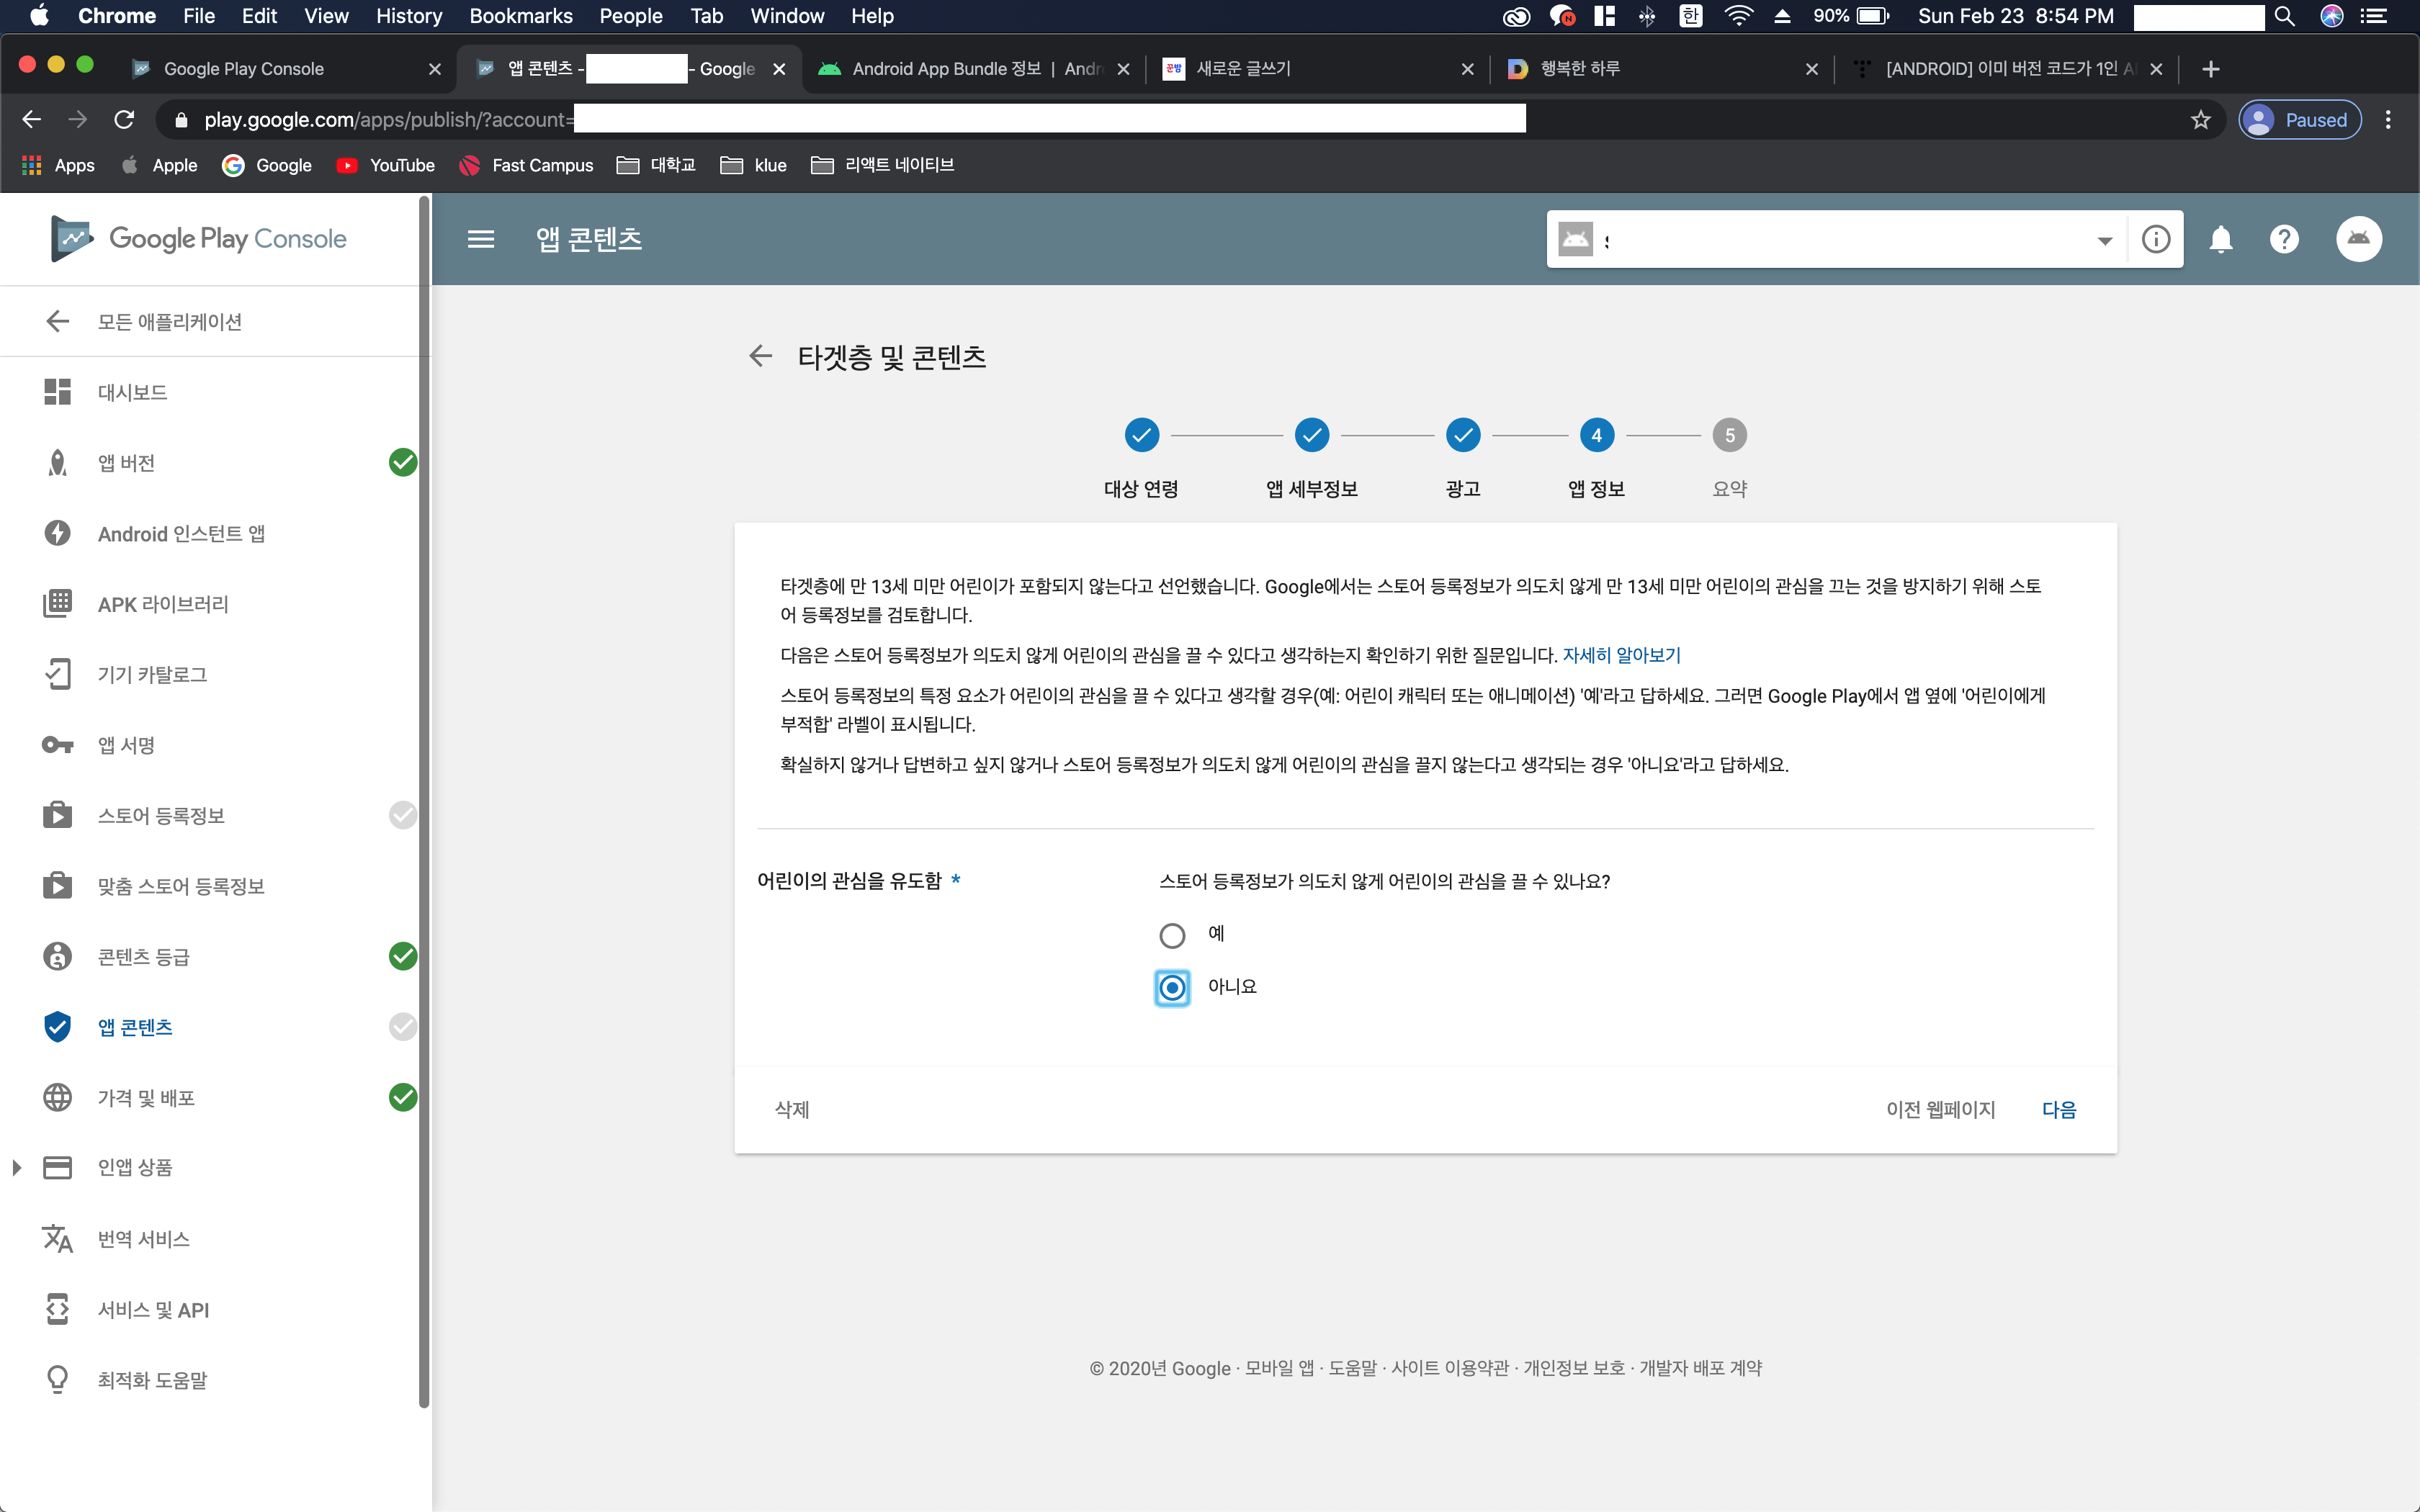This screenshot has width=2420, height=1512.
Task: Click the 다음 button
Action: (2058, 1109)
